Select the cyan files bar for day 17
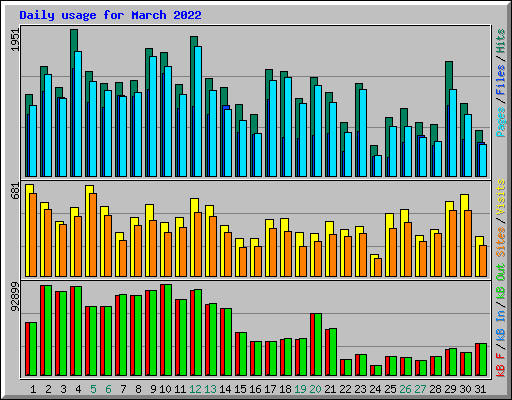 click(x=273, y=128)
